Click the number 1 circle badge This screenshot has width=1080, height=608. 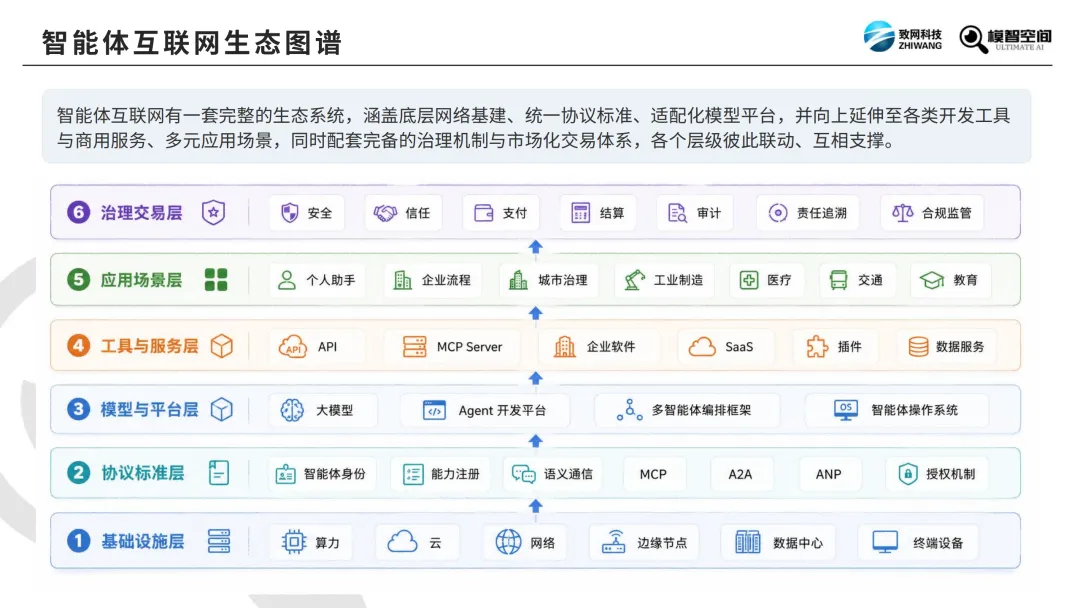(79, 541)
